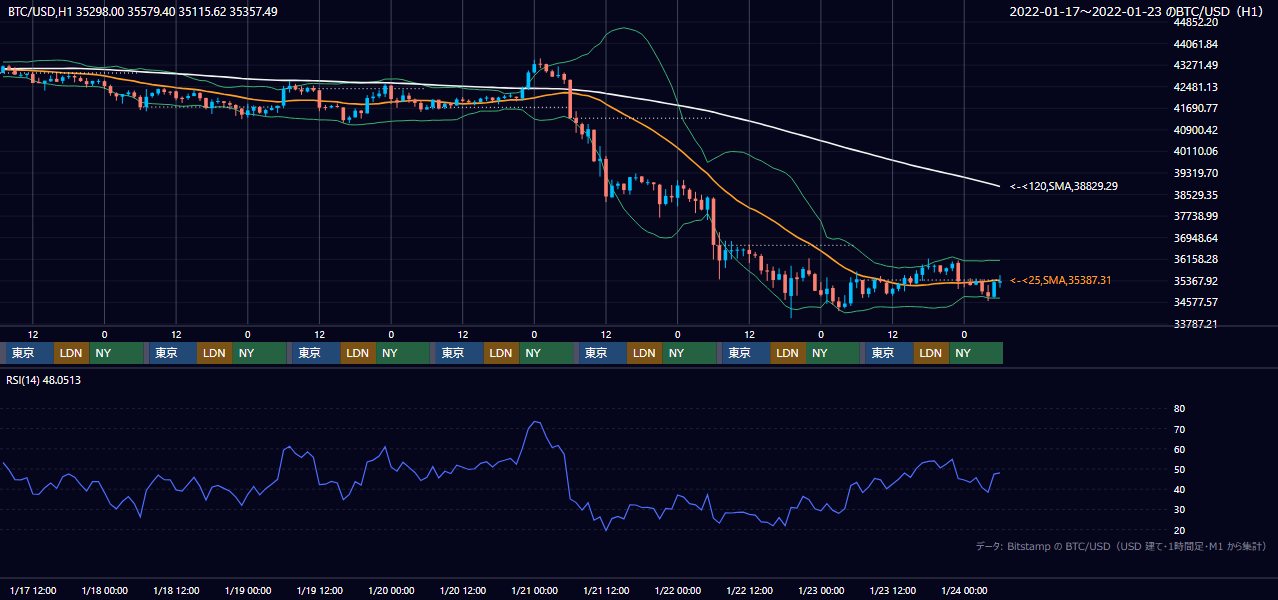Select the 42481.13 price axis label
Image resolution: width=1278 pixels, height=600 pixels.
point(1195,87)
